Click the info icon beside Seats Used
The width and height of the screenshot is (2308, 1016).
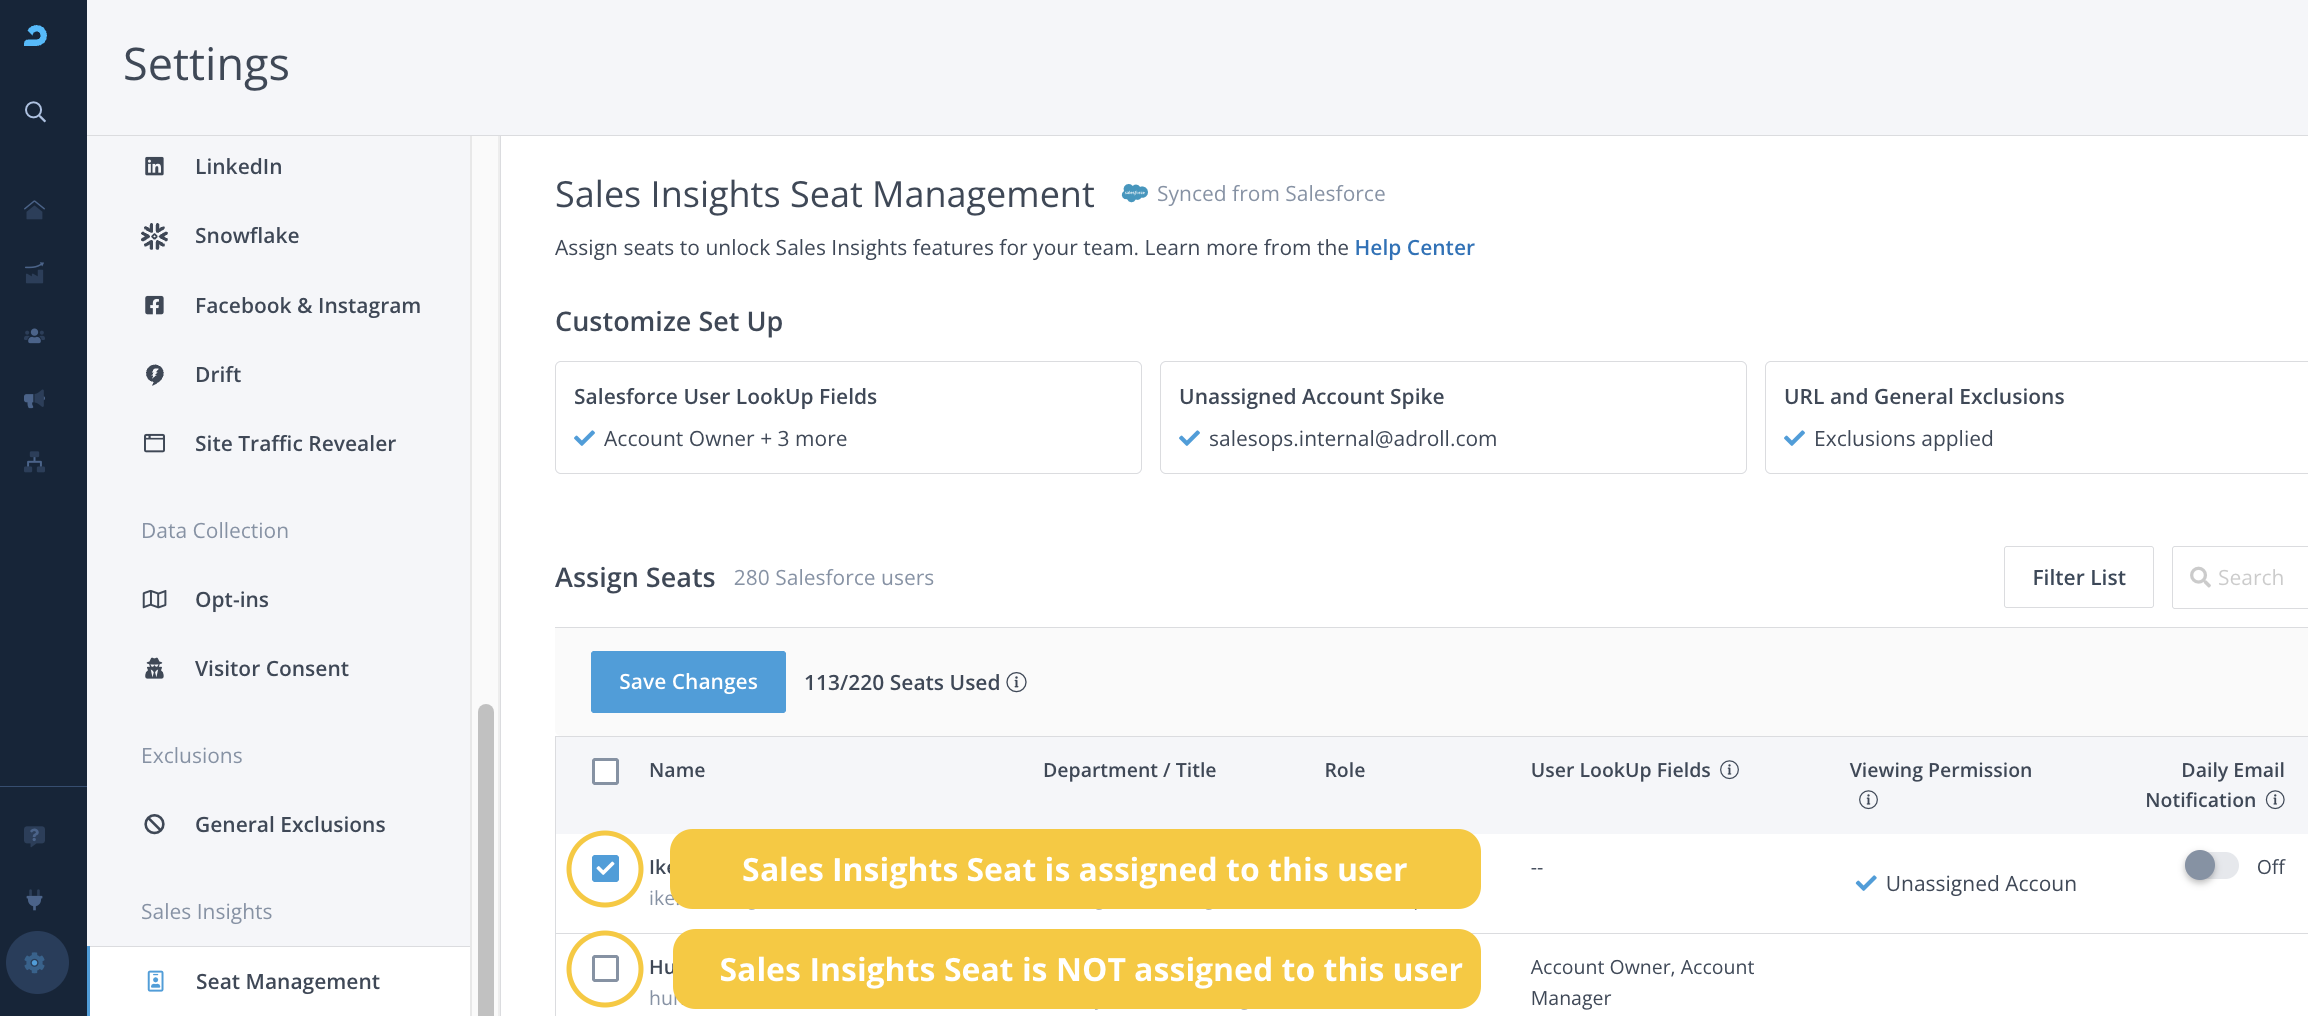pos(1017,682)
